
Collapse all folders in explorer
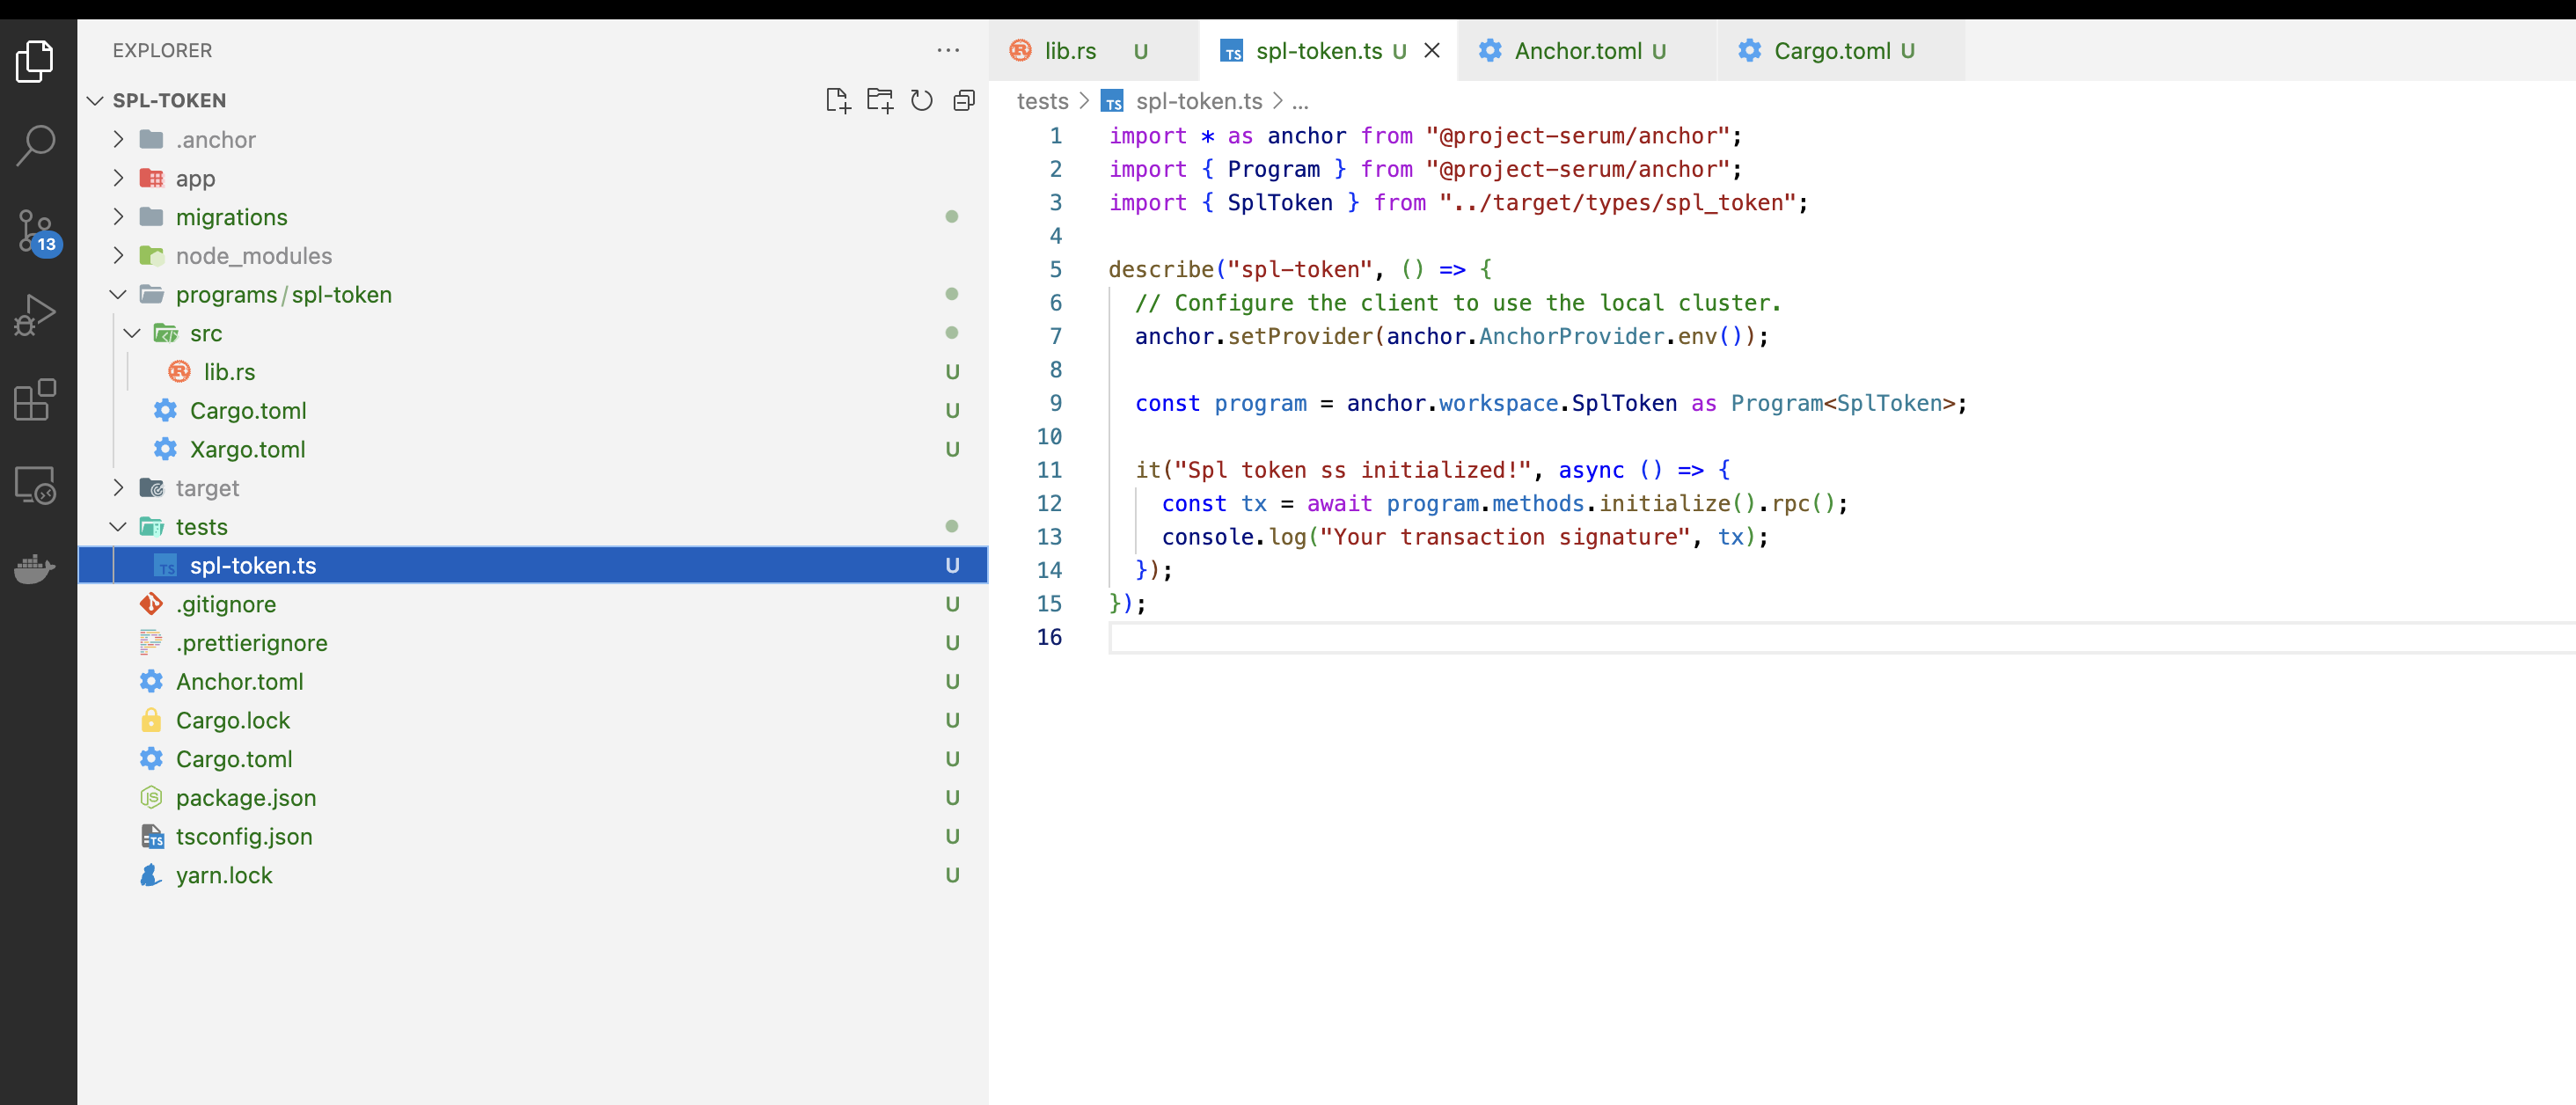click(963, 100)
